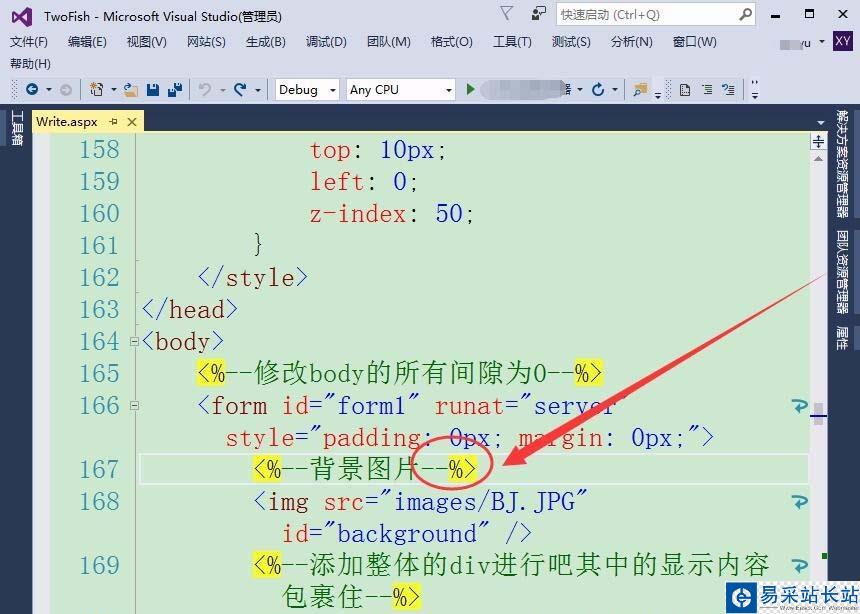Viewport: 860px width, 614px height.
Task: Click the rightmost text editor toolbar icon
Action: [728, 89]
